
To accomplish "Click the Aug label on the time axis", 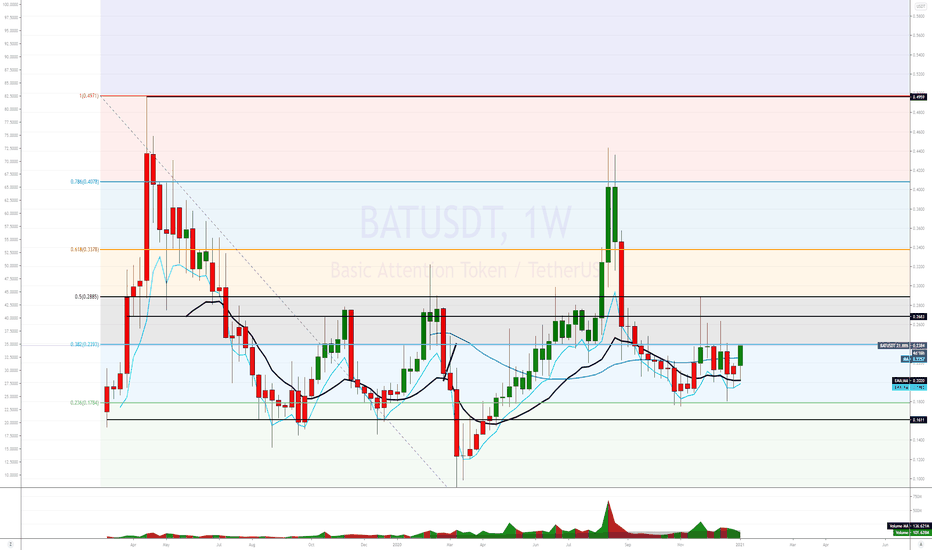I will 252,545.
